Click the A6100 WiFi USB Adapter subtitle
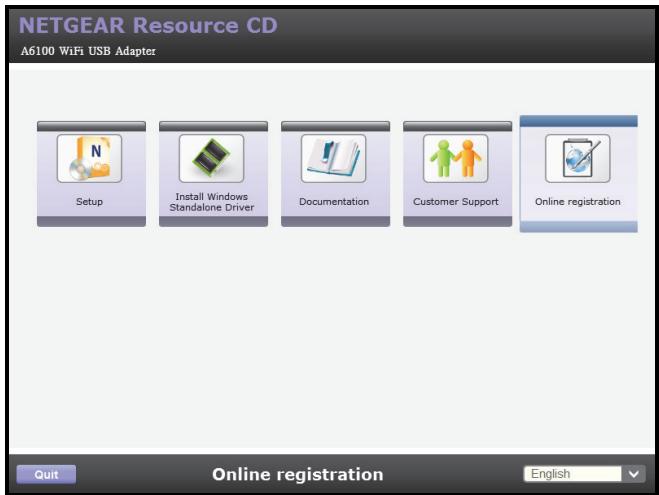 [88, 51]
